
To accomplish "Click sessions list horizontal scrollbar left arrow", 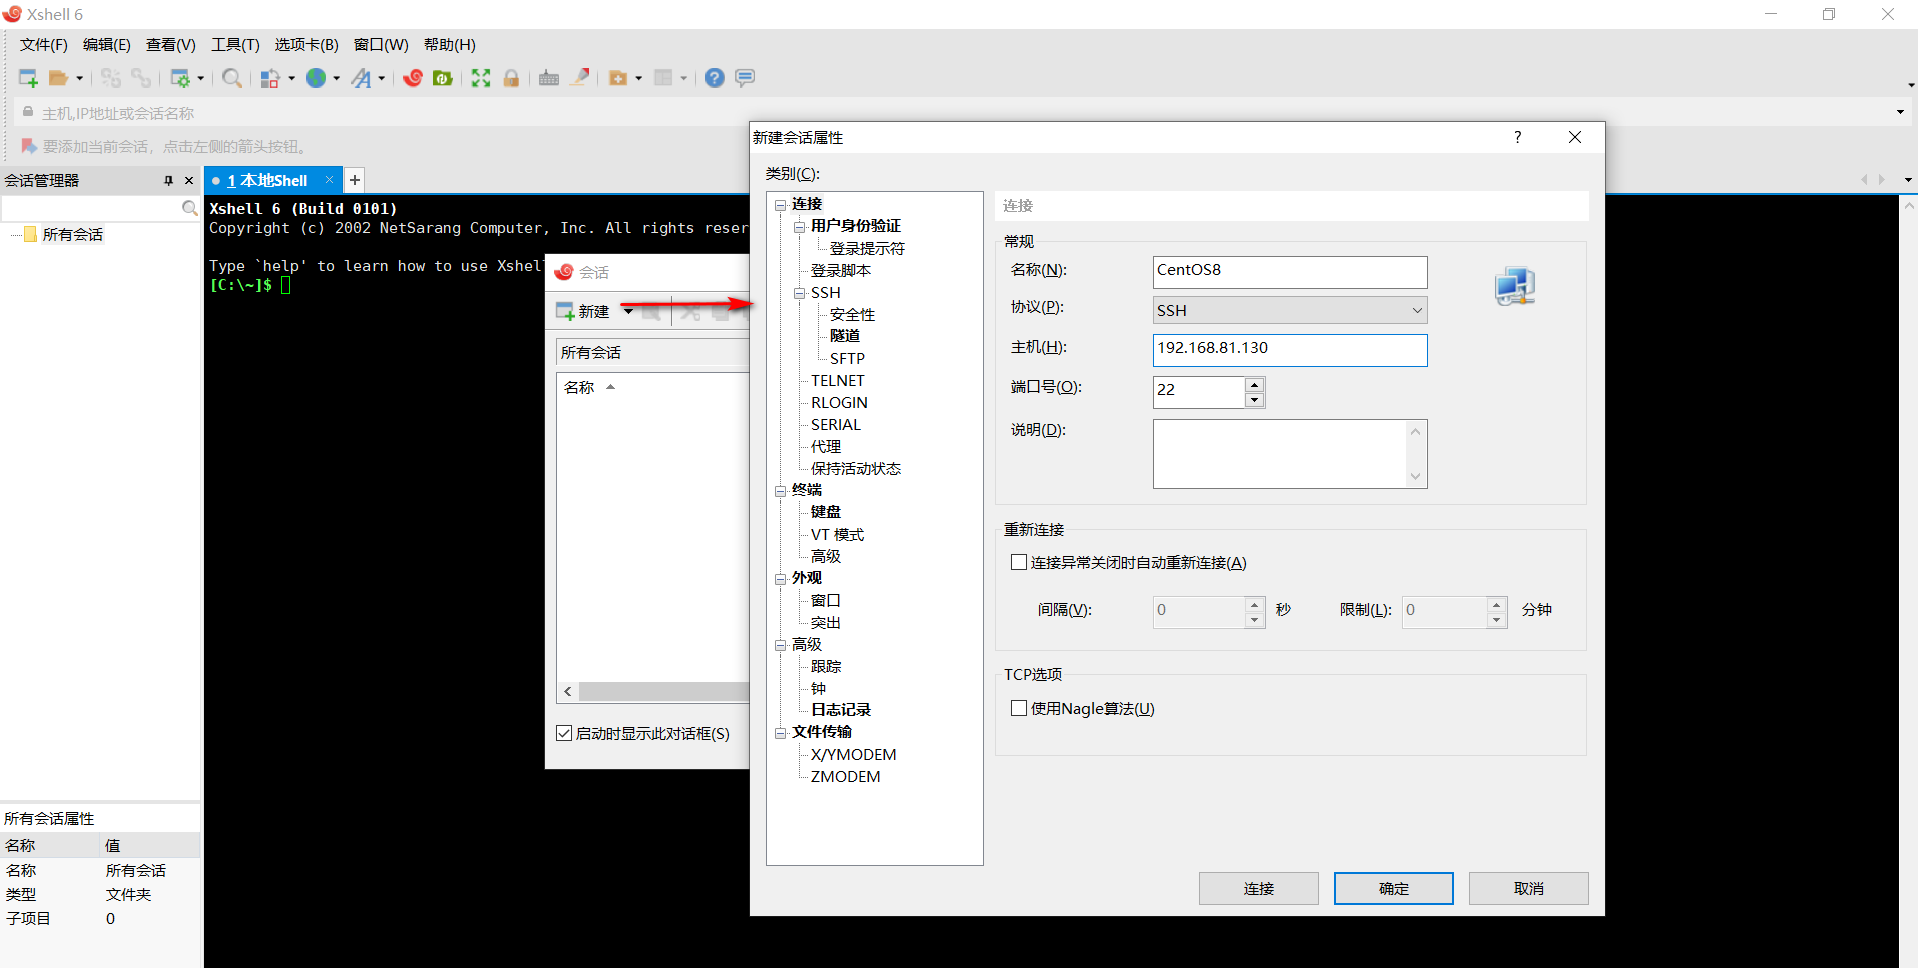I will [x=568, y=691].
